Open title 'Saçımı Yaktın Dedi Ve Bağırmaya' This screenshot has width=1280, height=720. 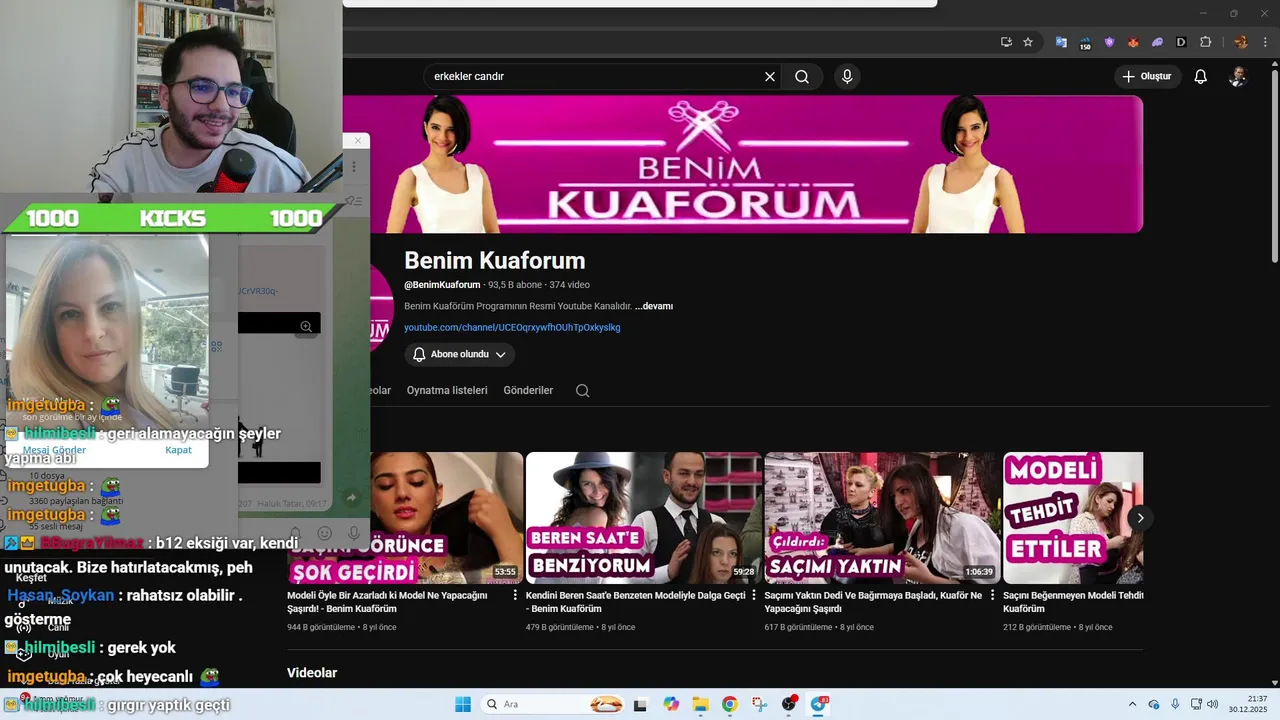pos(874,601)
